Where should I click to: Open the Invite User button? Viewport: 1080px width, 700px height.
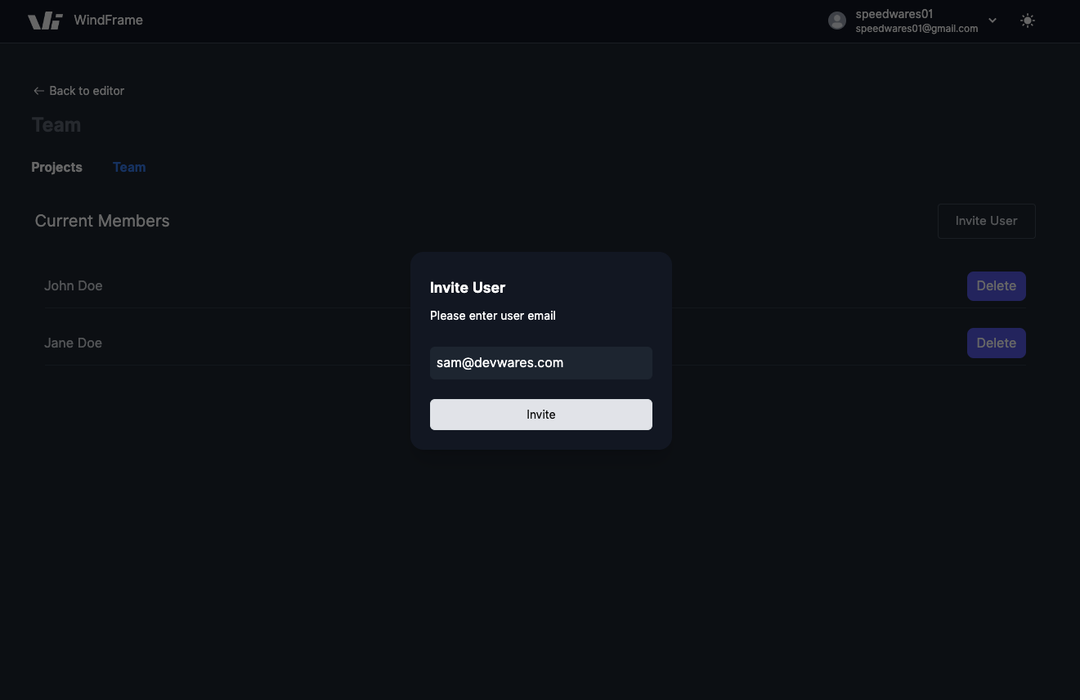[x=986, y=221]
